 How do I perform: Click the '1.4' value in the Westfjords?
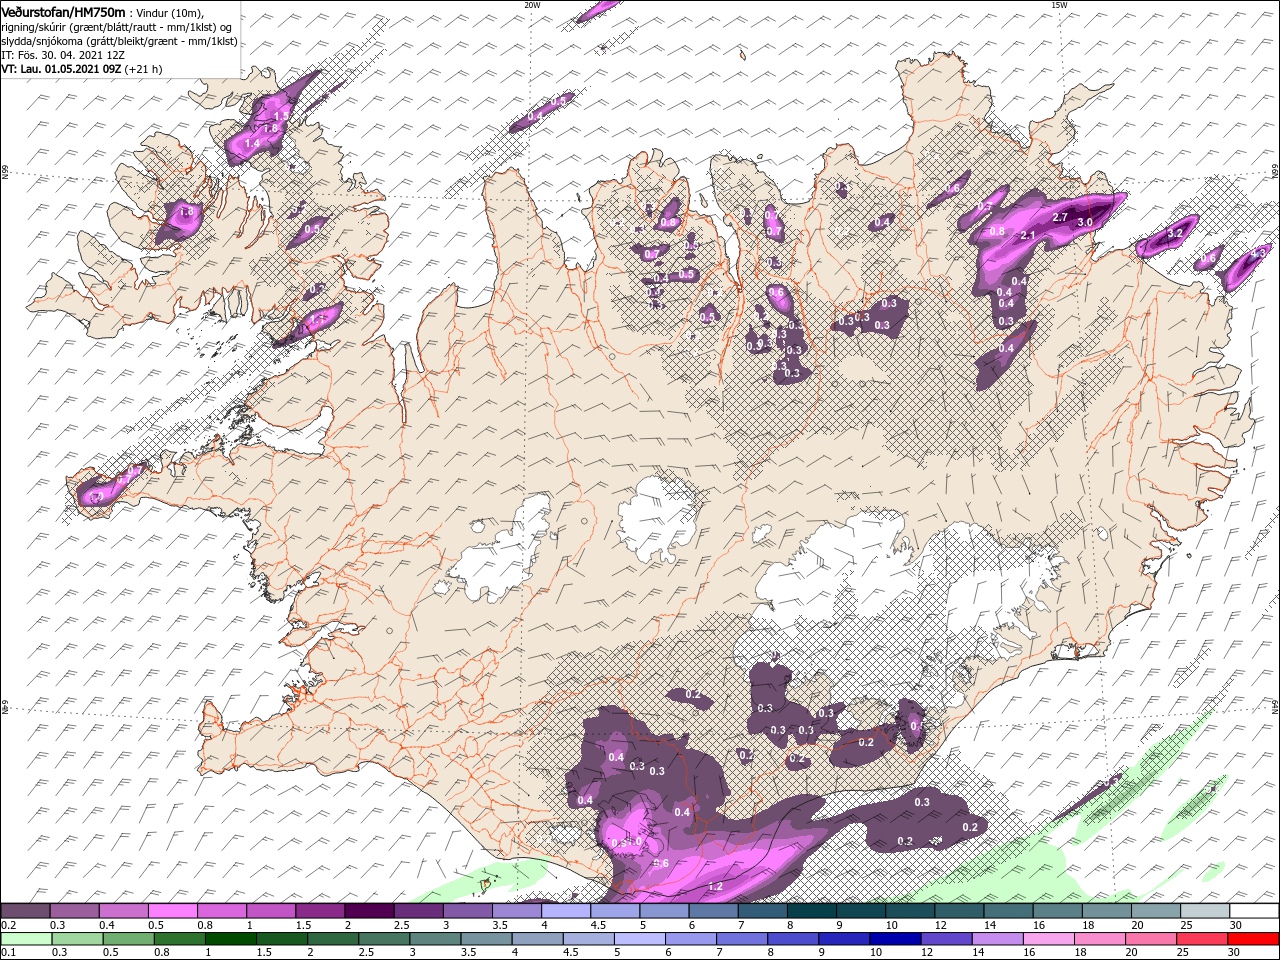point(252,144)
